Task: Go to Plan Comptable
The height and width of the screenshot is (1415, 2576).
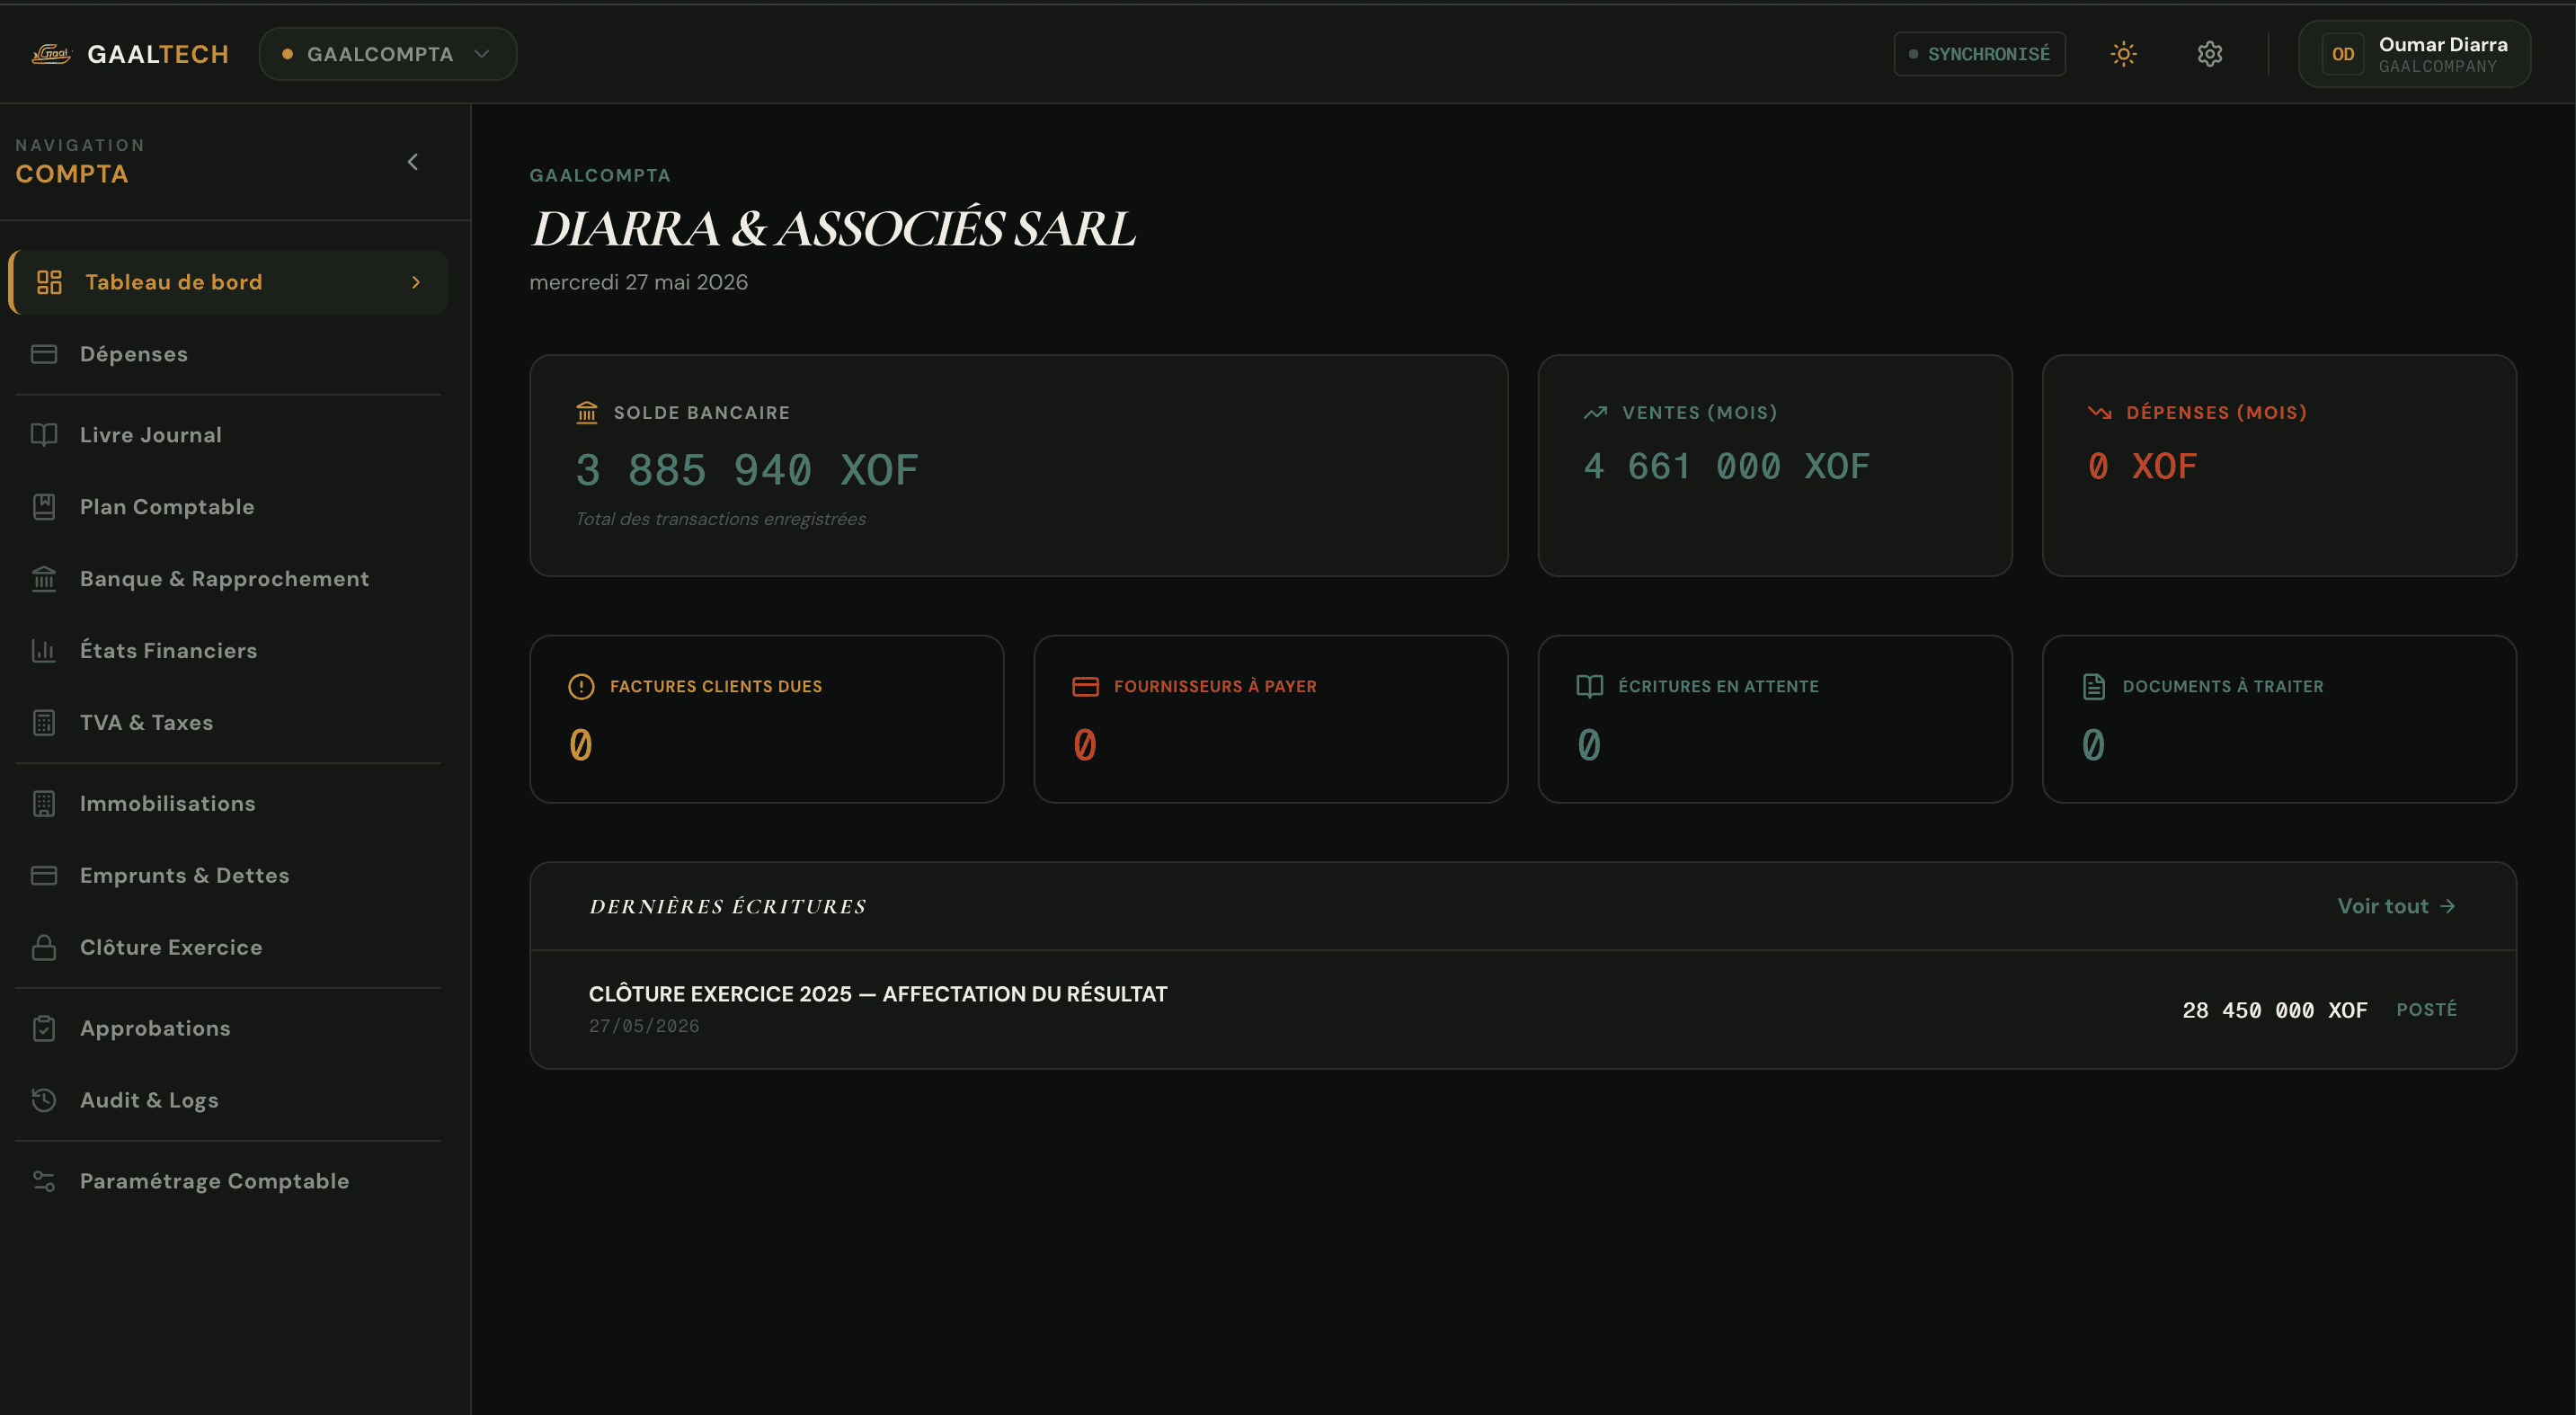Action: 229,507
